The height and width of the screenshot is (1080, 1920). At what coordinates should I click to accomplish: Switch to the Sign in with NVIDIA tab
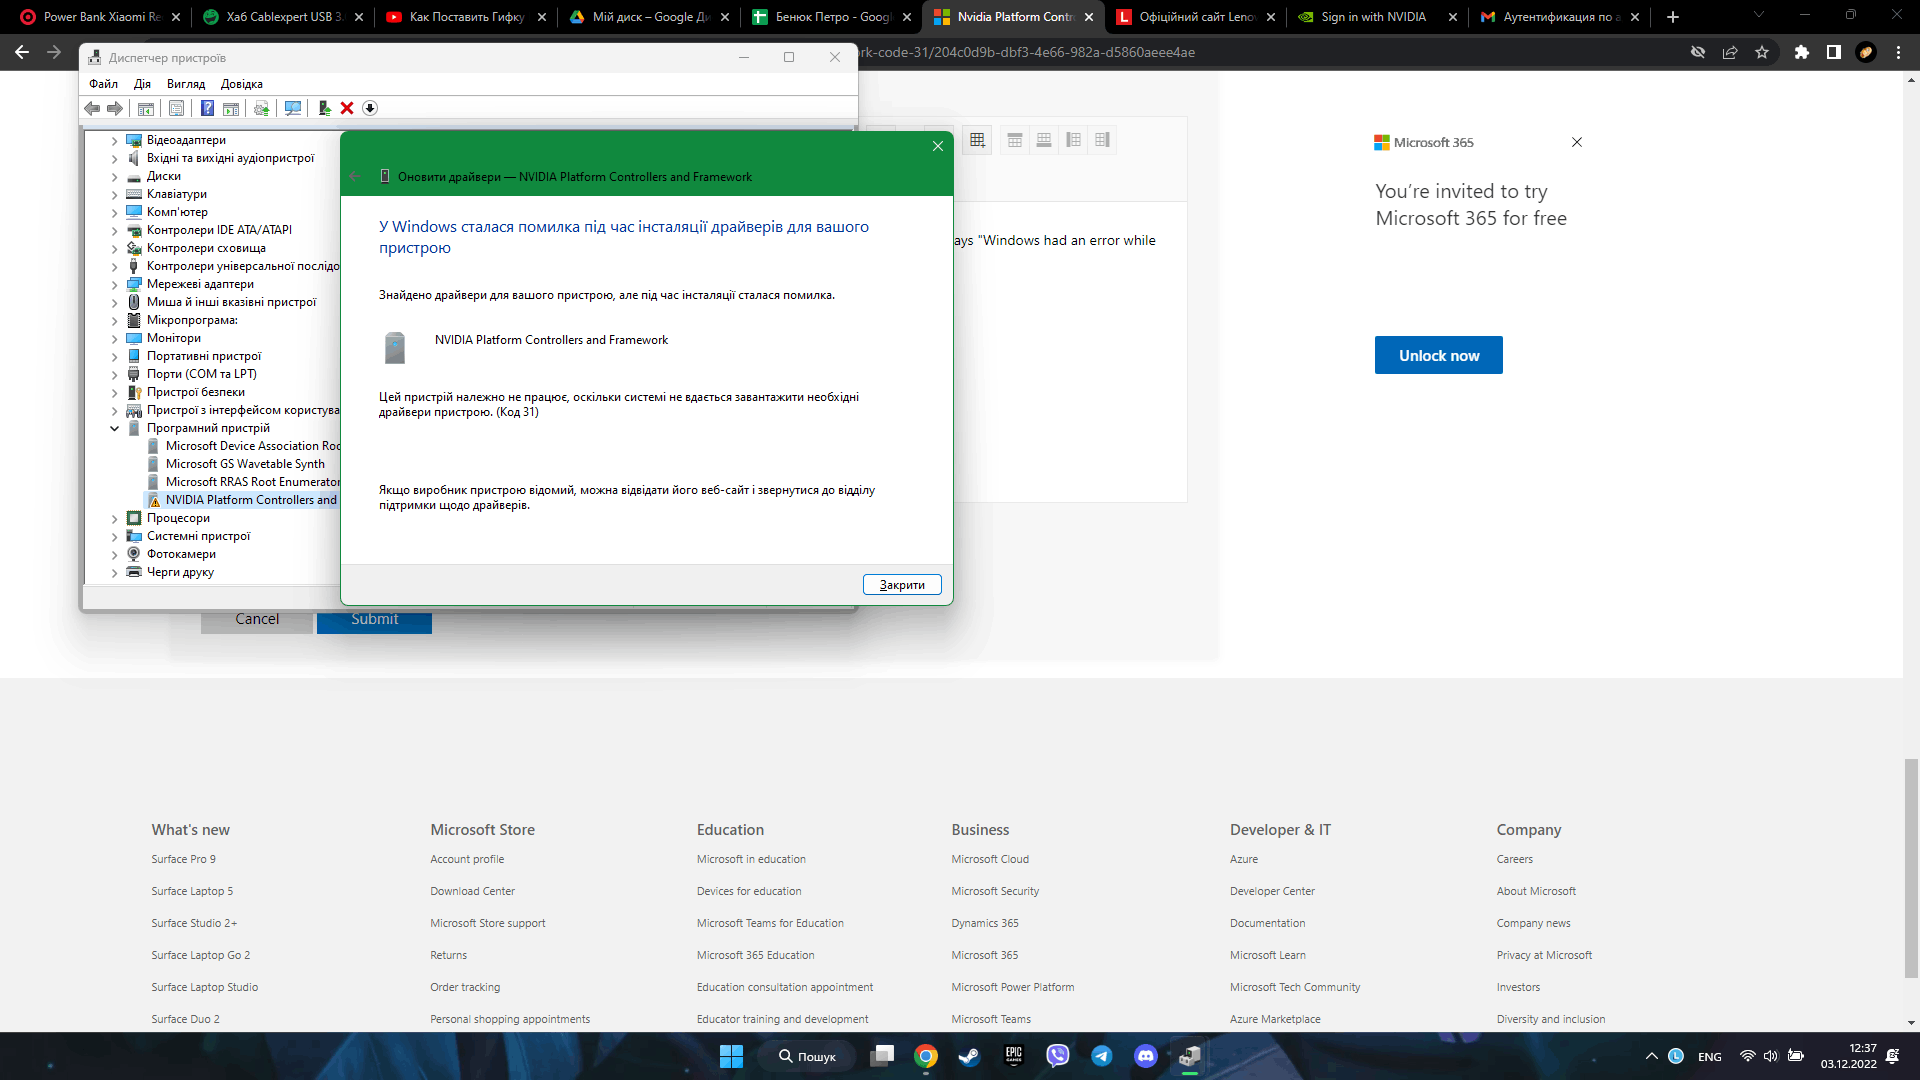tap(1373, 17)
